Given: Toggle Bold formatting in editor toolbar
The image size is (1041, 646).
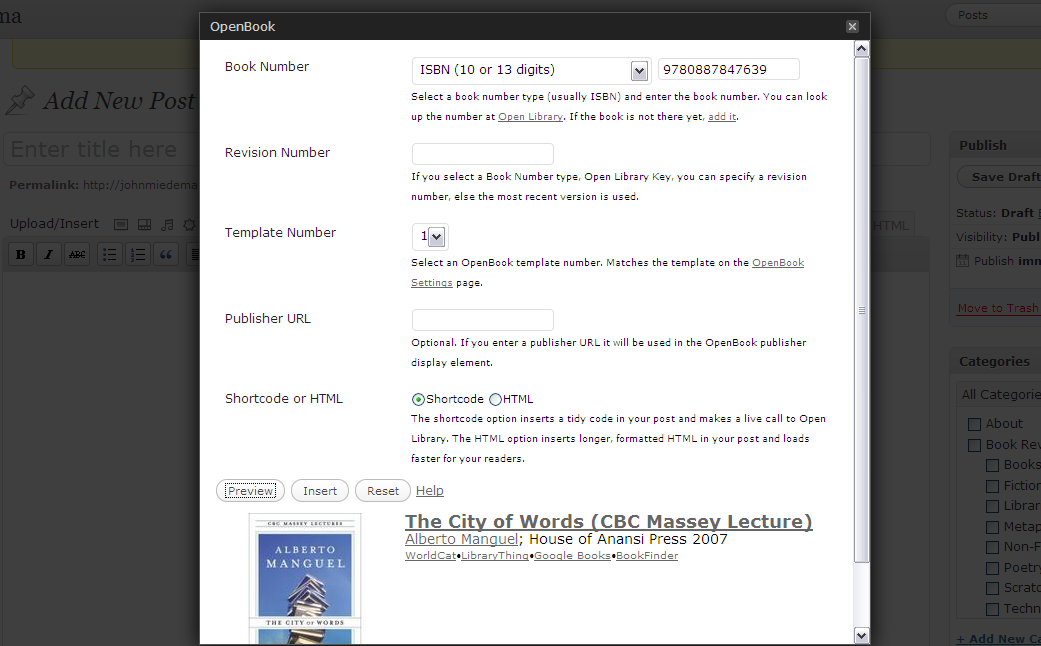Looking at the screenshot, I should tap(21, 254).
